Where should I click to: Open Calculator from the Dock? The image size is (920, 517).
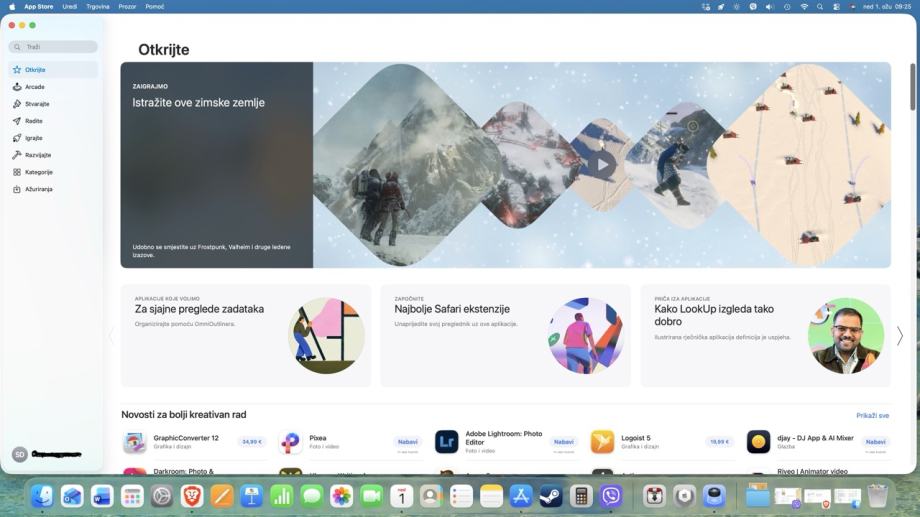click(x=581, y=496)
